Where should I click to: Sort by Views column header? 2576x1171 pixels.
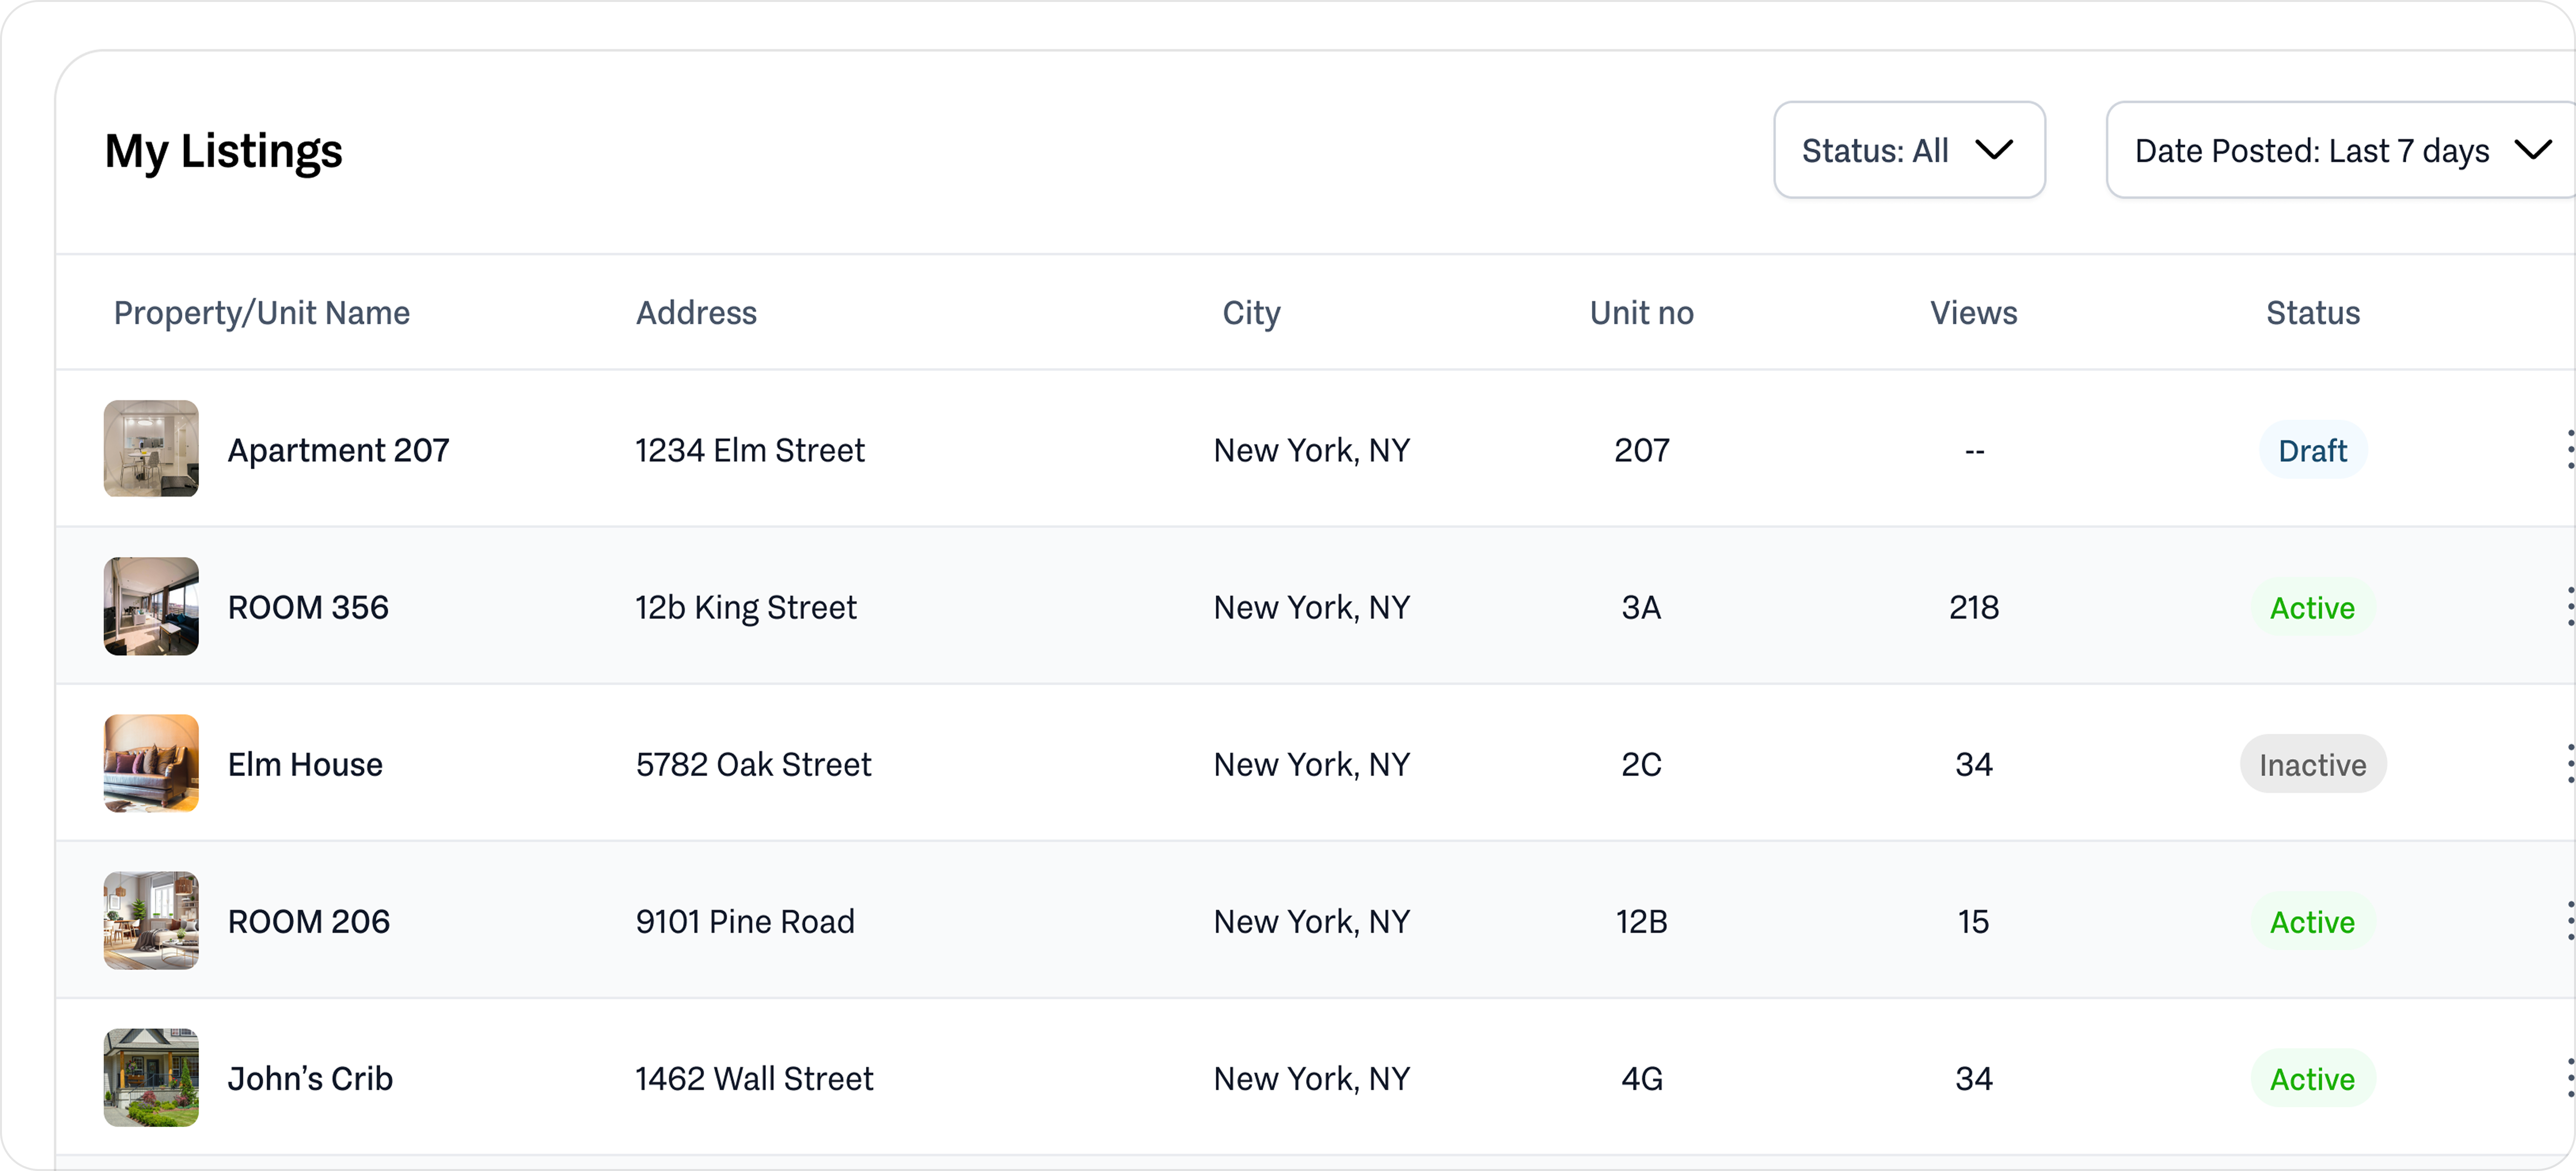(1974, 313)
